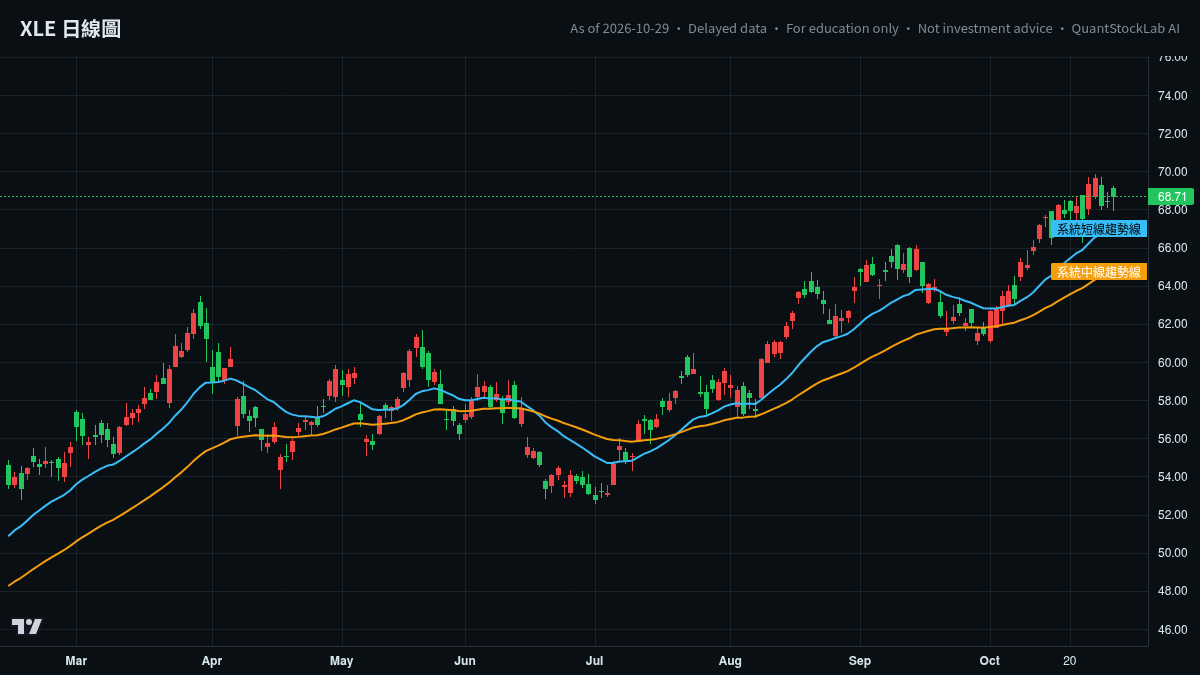Click the 'QuantStockLab AI' label

1125,28
